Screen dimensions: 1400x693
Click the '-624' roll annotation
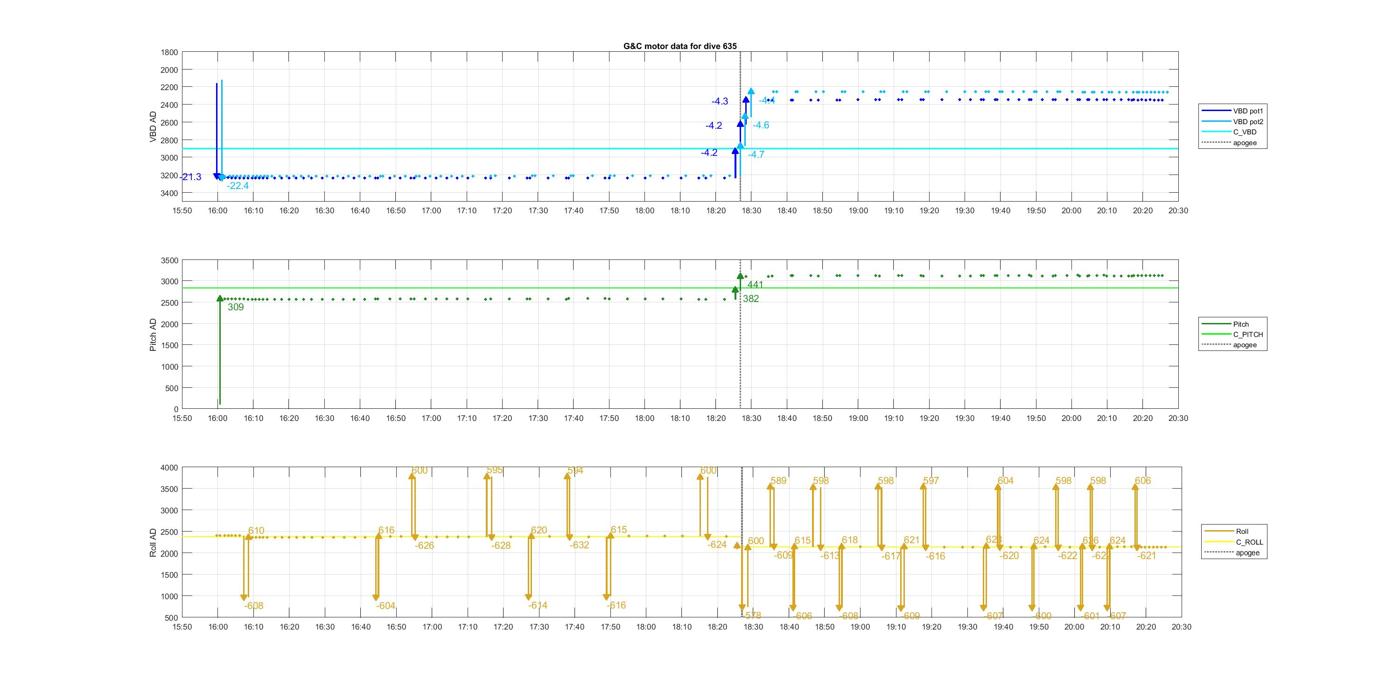[x=717, y=545]
